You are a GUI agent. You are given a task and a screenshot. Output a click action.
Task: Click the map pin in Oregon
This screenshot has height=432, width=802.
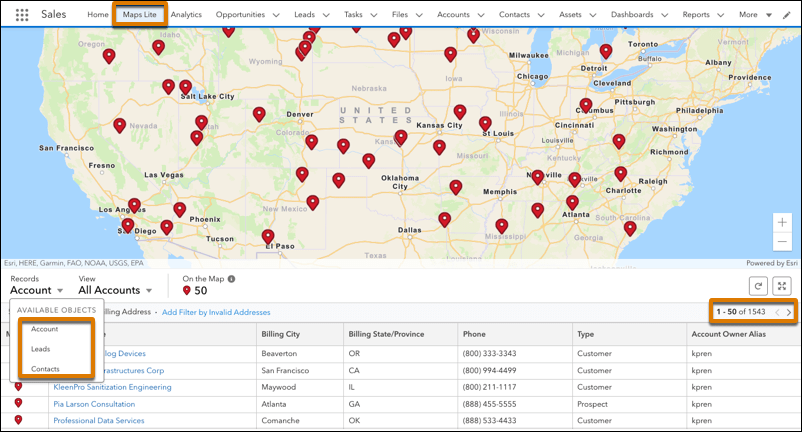tap(109, 56)
